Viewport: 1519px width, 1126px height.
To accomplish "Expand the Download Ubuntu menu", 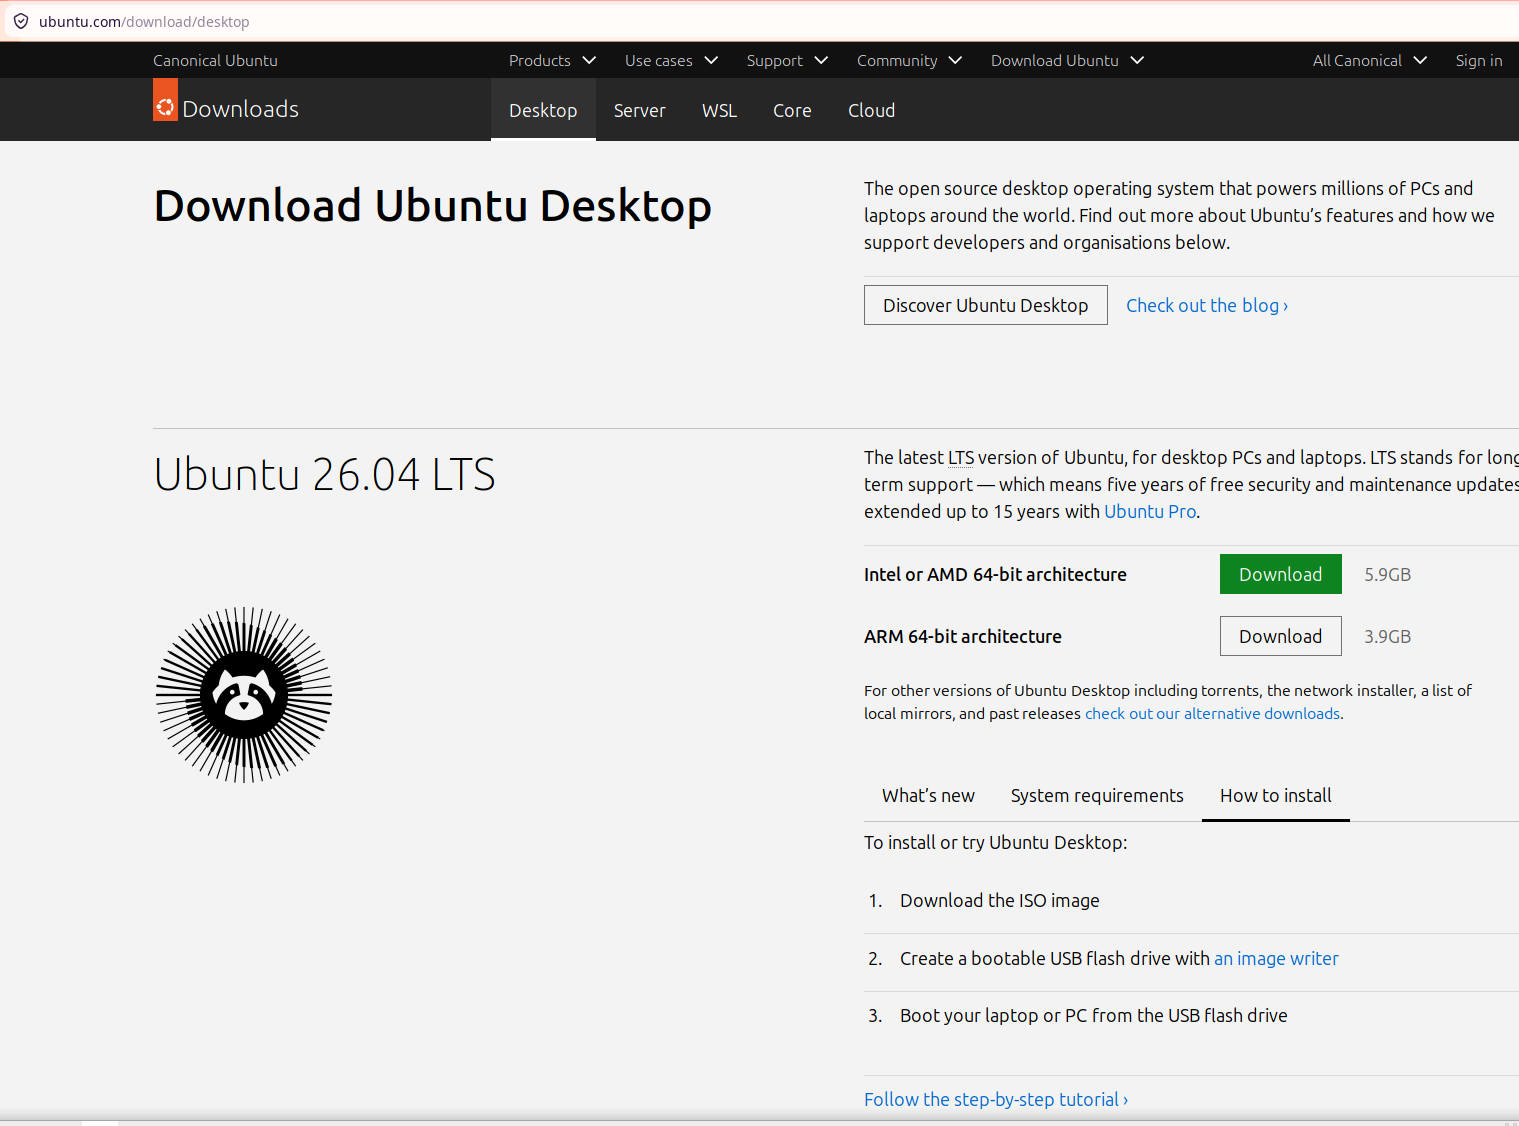I will click(1067, 60).
